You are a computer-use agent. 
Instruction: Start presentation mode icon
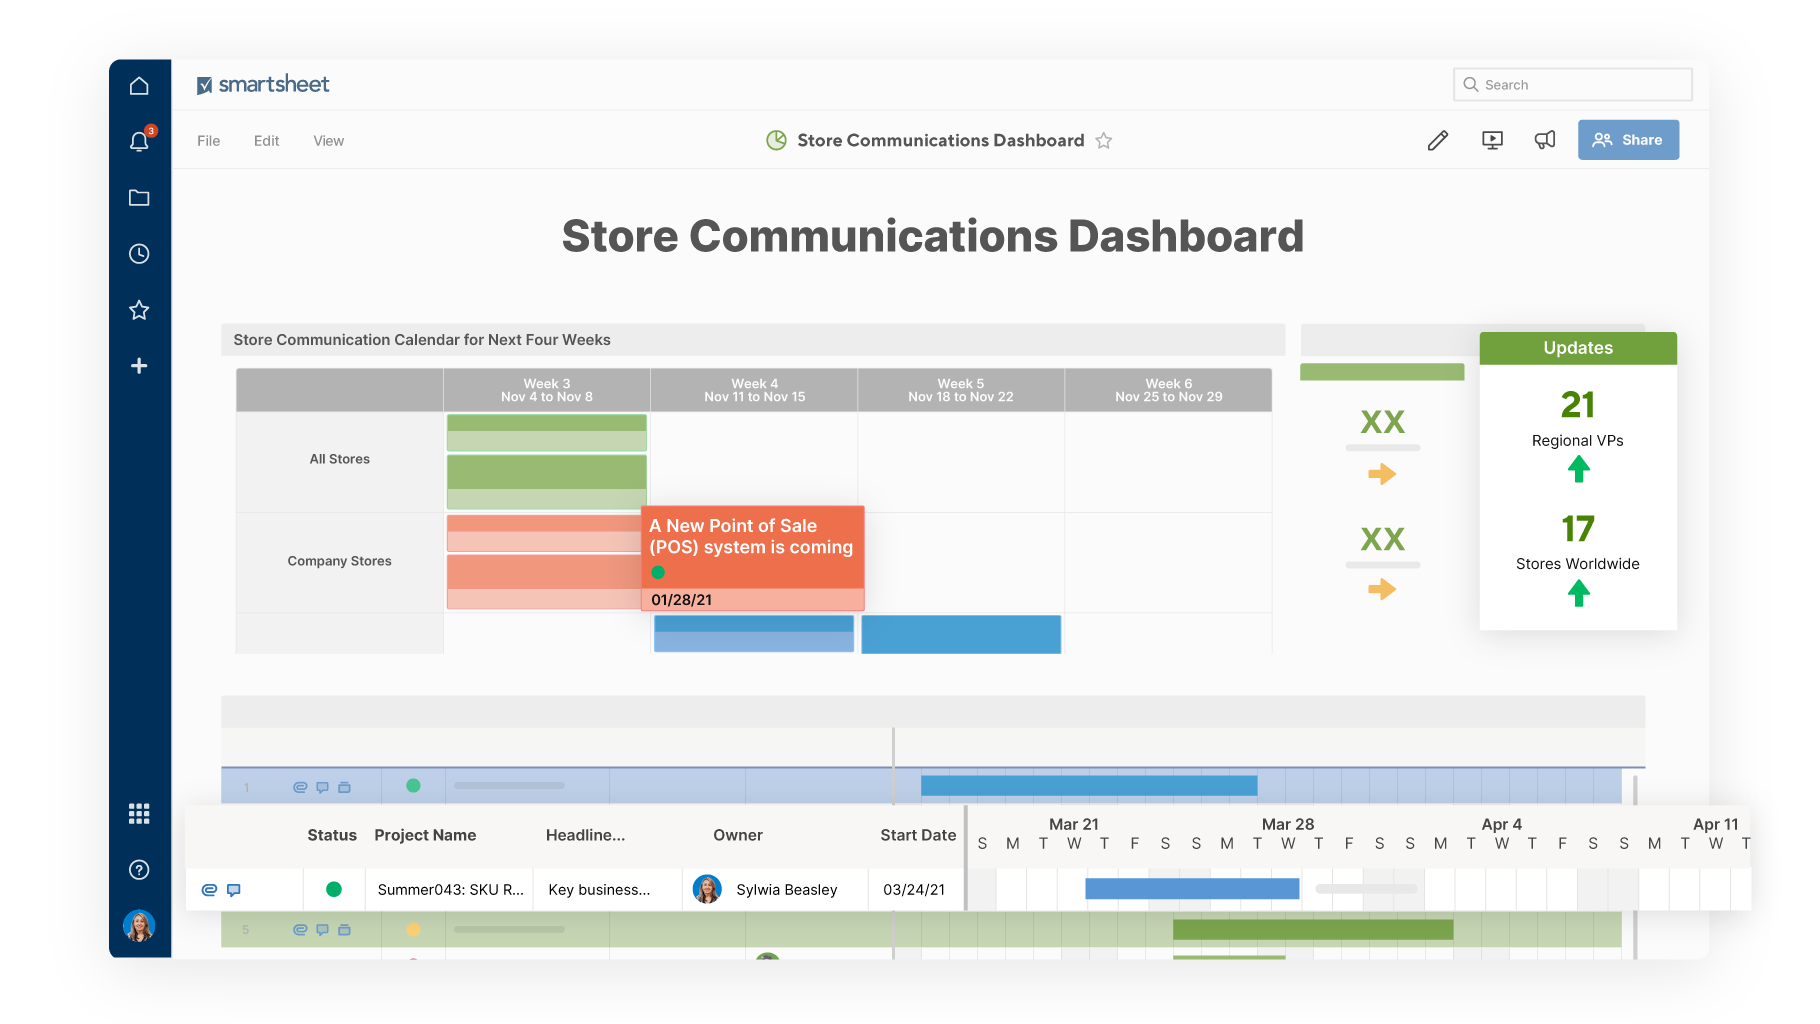pos(1492,141)
